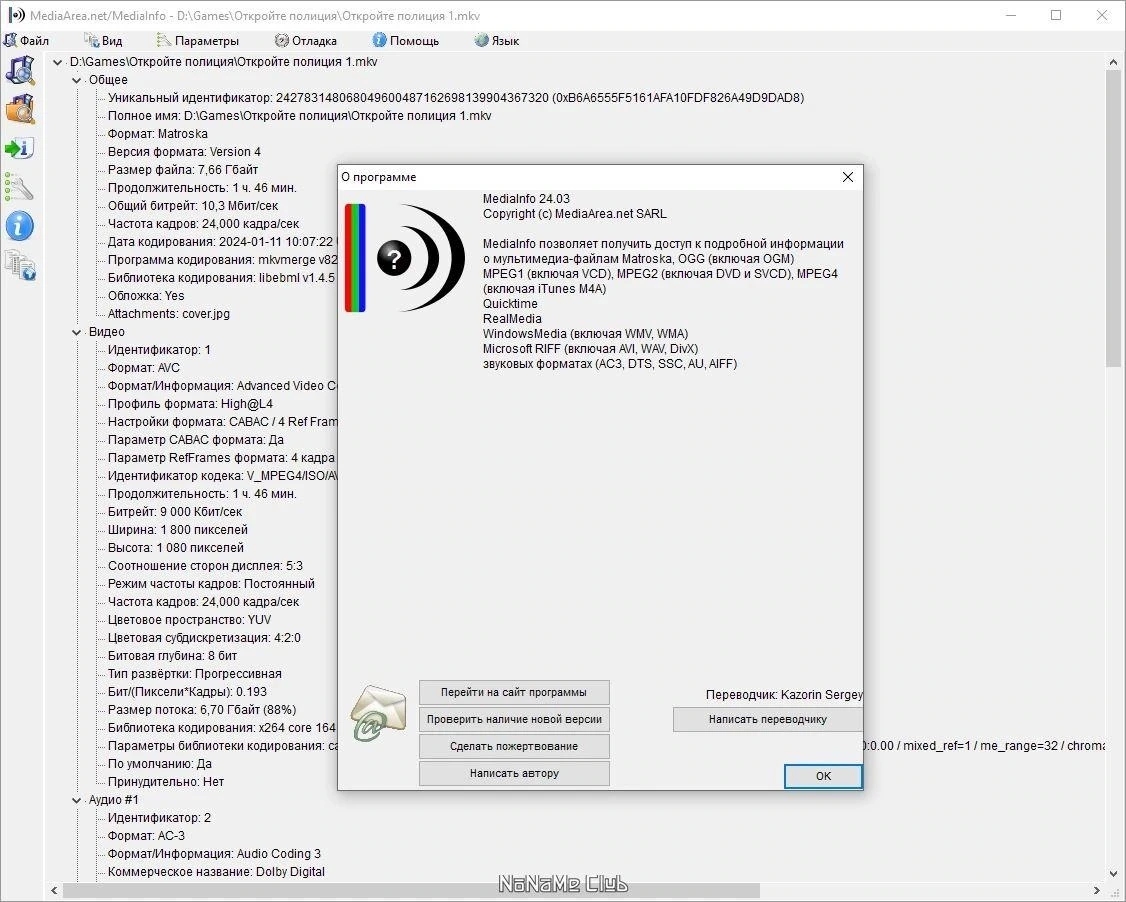Select the row Тип развёртки: Прогрессивная
This screenshot has height=902, width=1126.
click(x=195, y=674)
